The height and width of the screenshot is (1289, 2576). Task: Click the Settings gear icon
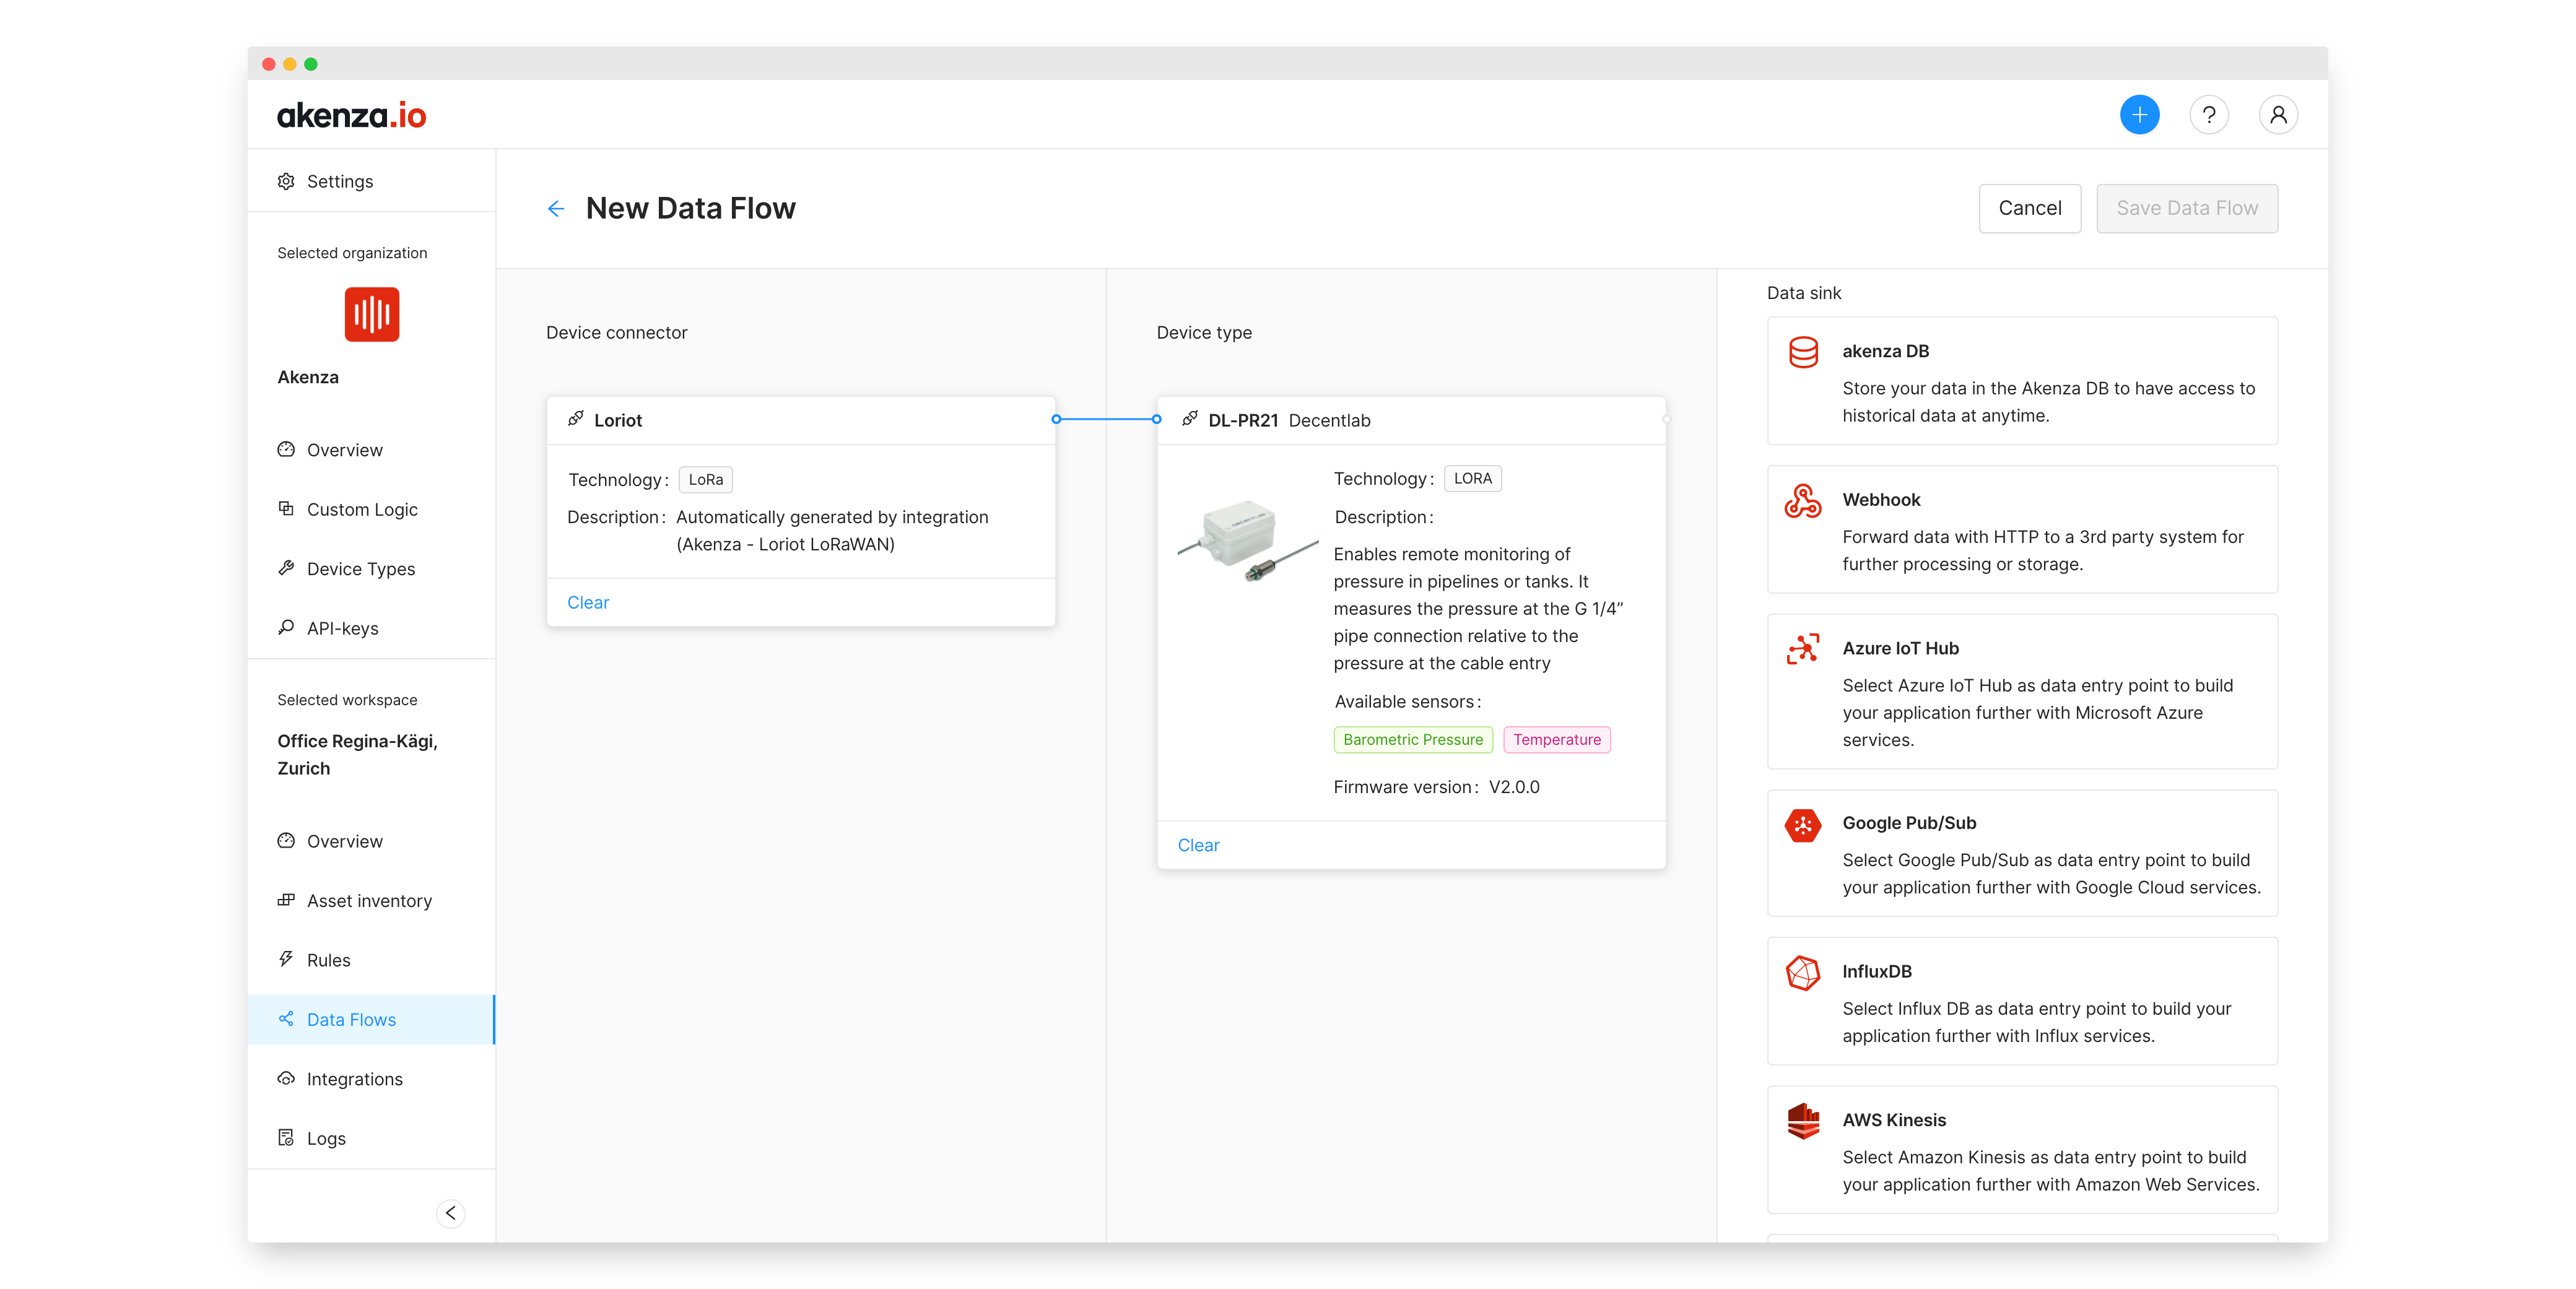coord(286,181)
